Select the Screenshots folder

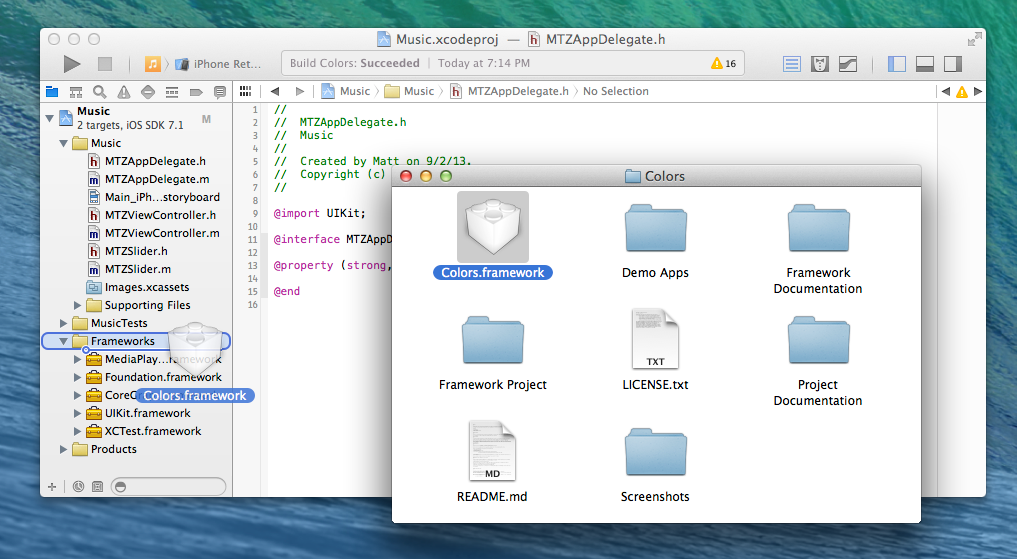click(655, 465)
